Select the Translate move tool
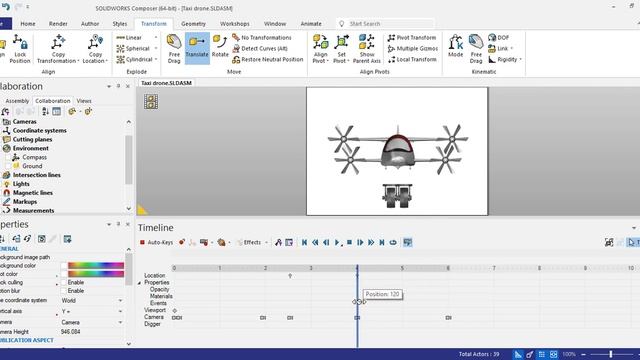The height and width of the screenshot is (360, 640). coord(197,48)
